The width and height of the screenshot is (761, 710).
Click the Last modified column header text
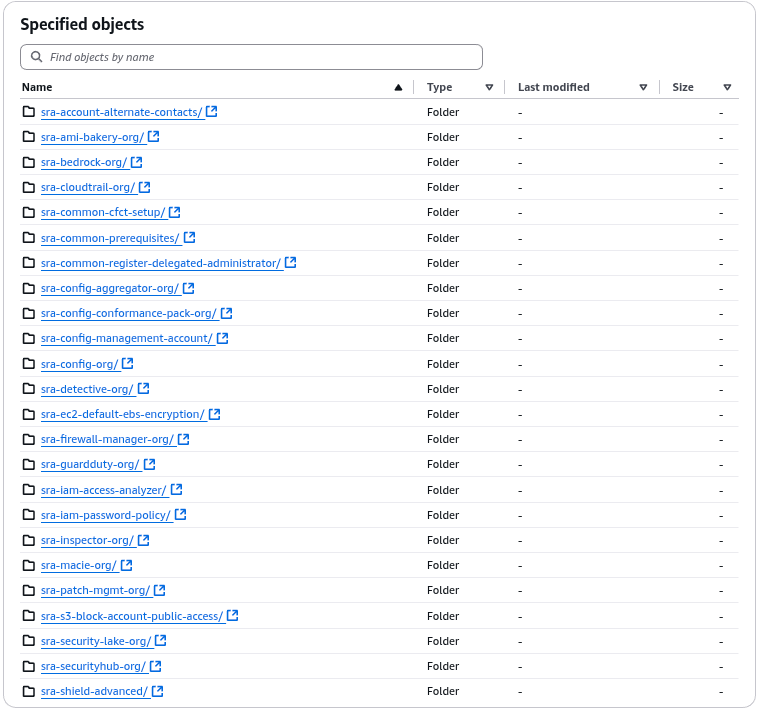[554, 87]
